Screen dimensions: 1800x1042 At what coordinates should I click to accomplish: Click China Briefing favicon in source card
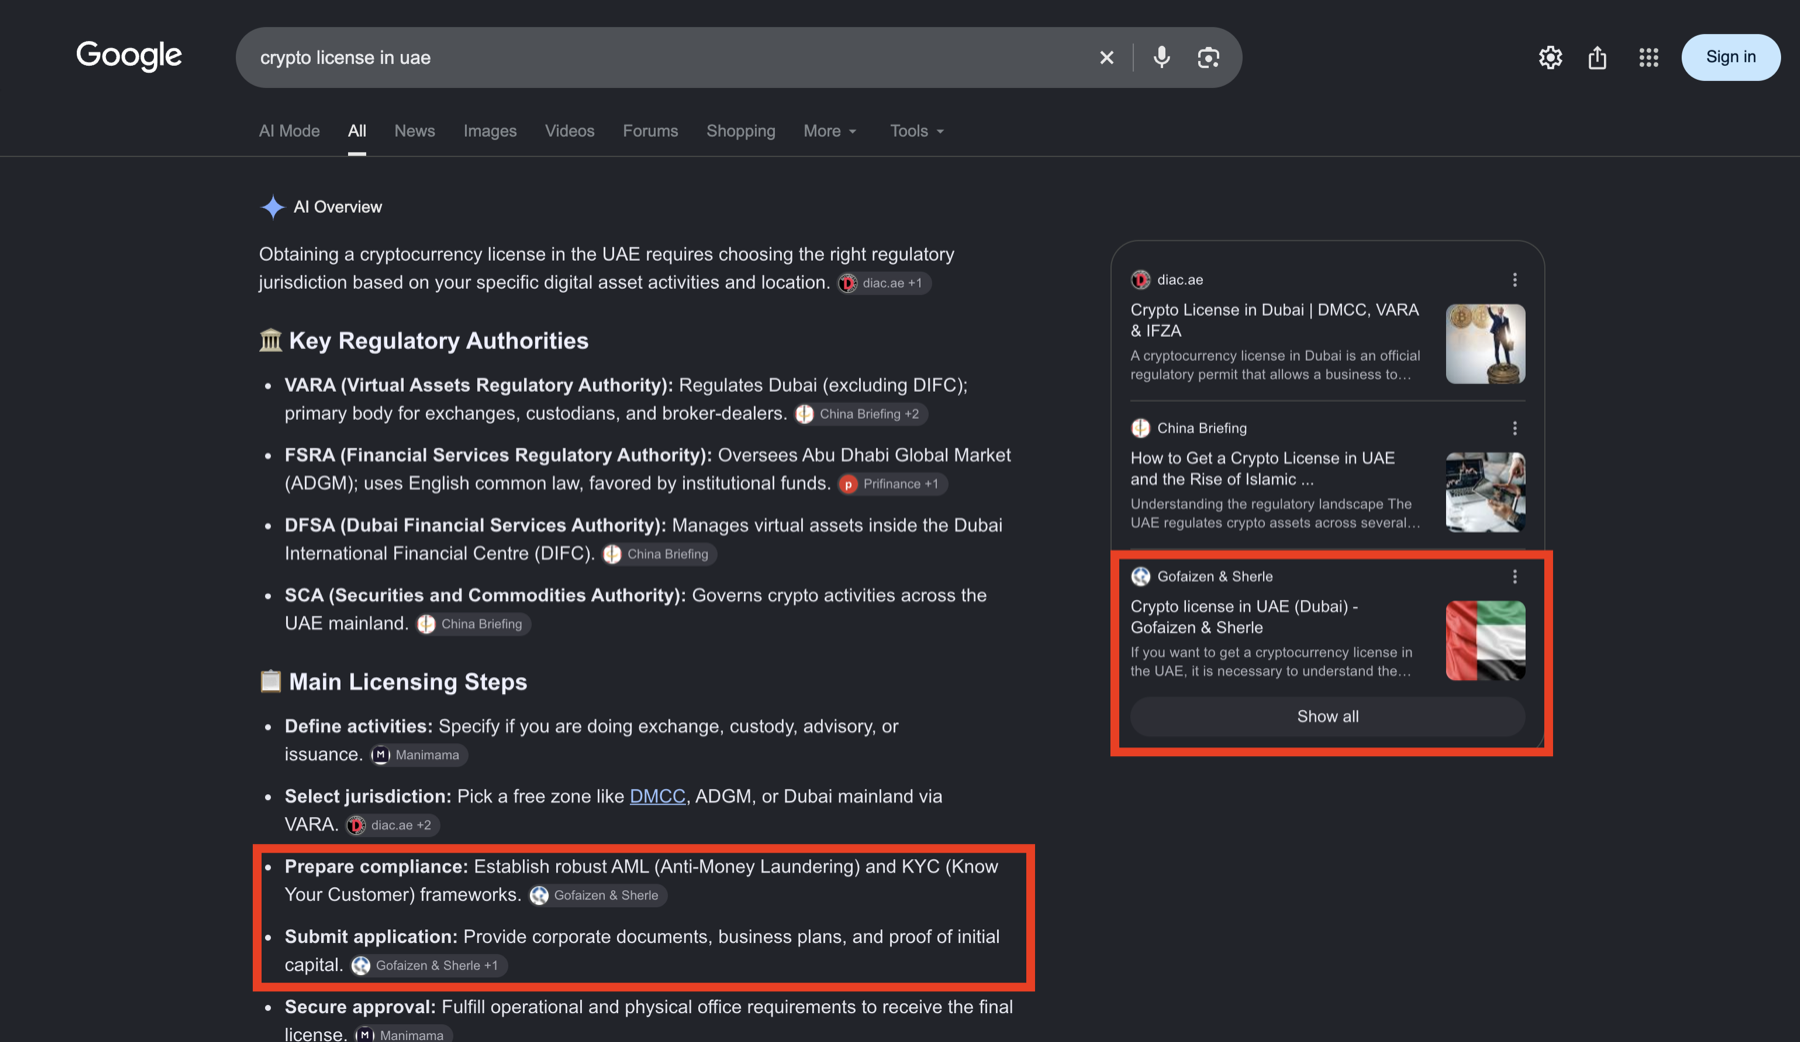click(1141, 428)
